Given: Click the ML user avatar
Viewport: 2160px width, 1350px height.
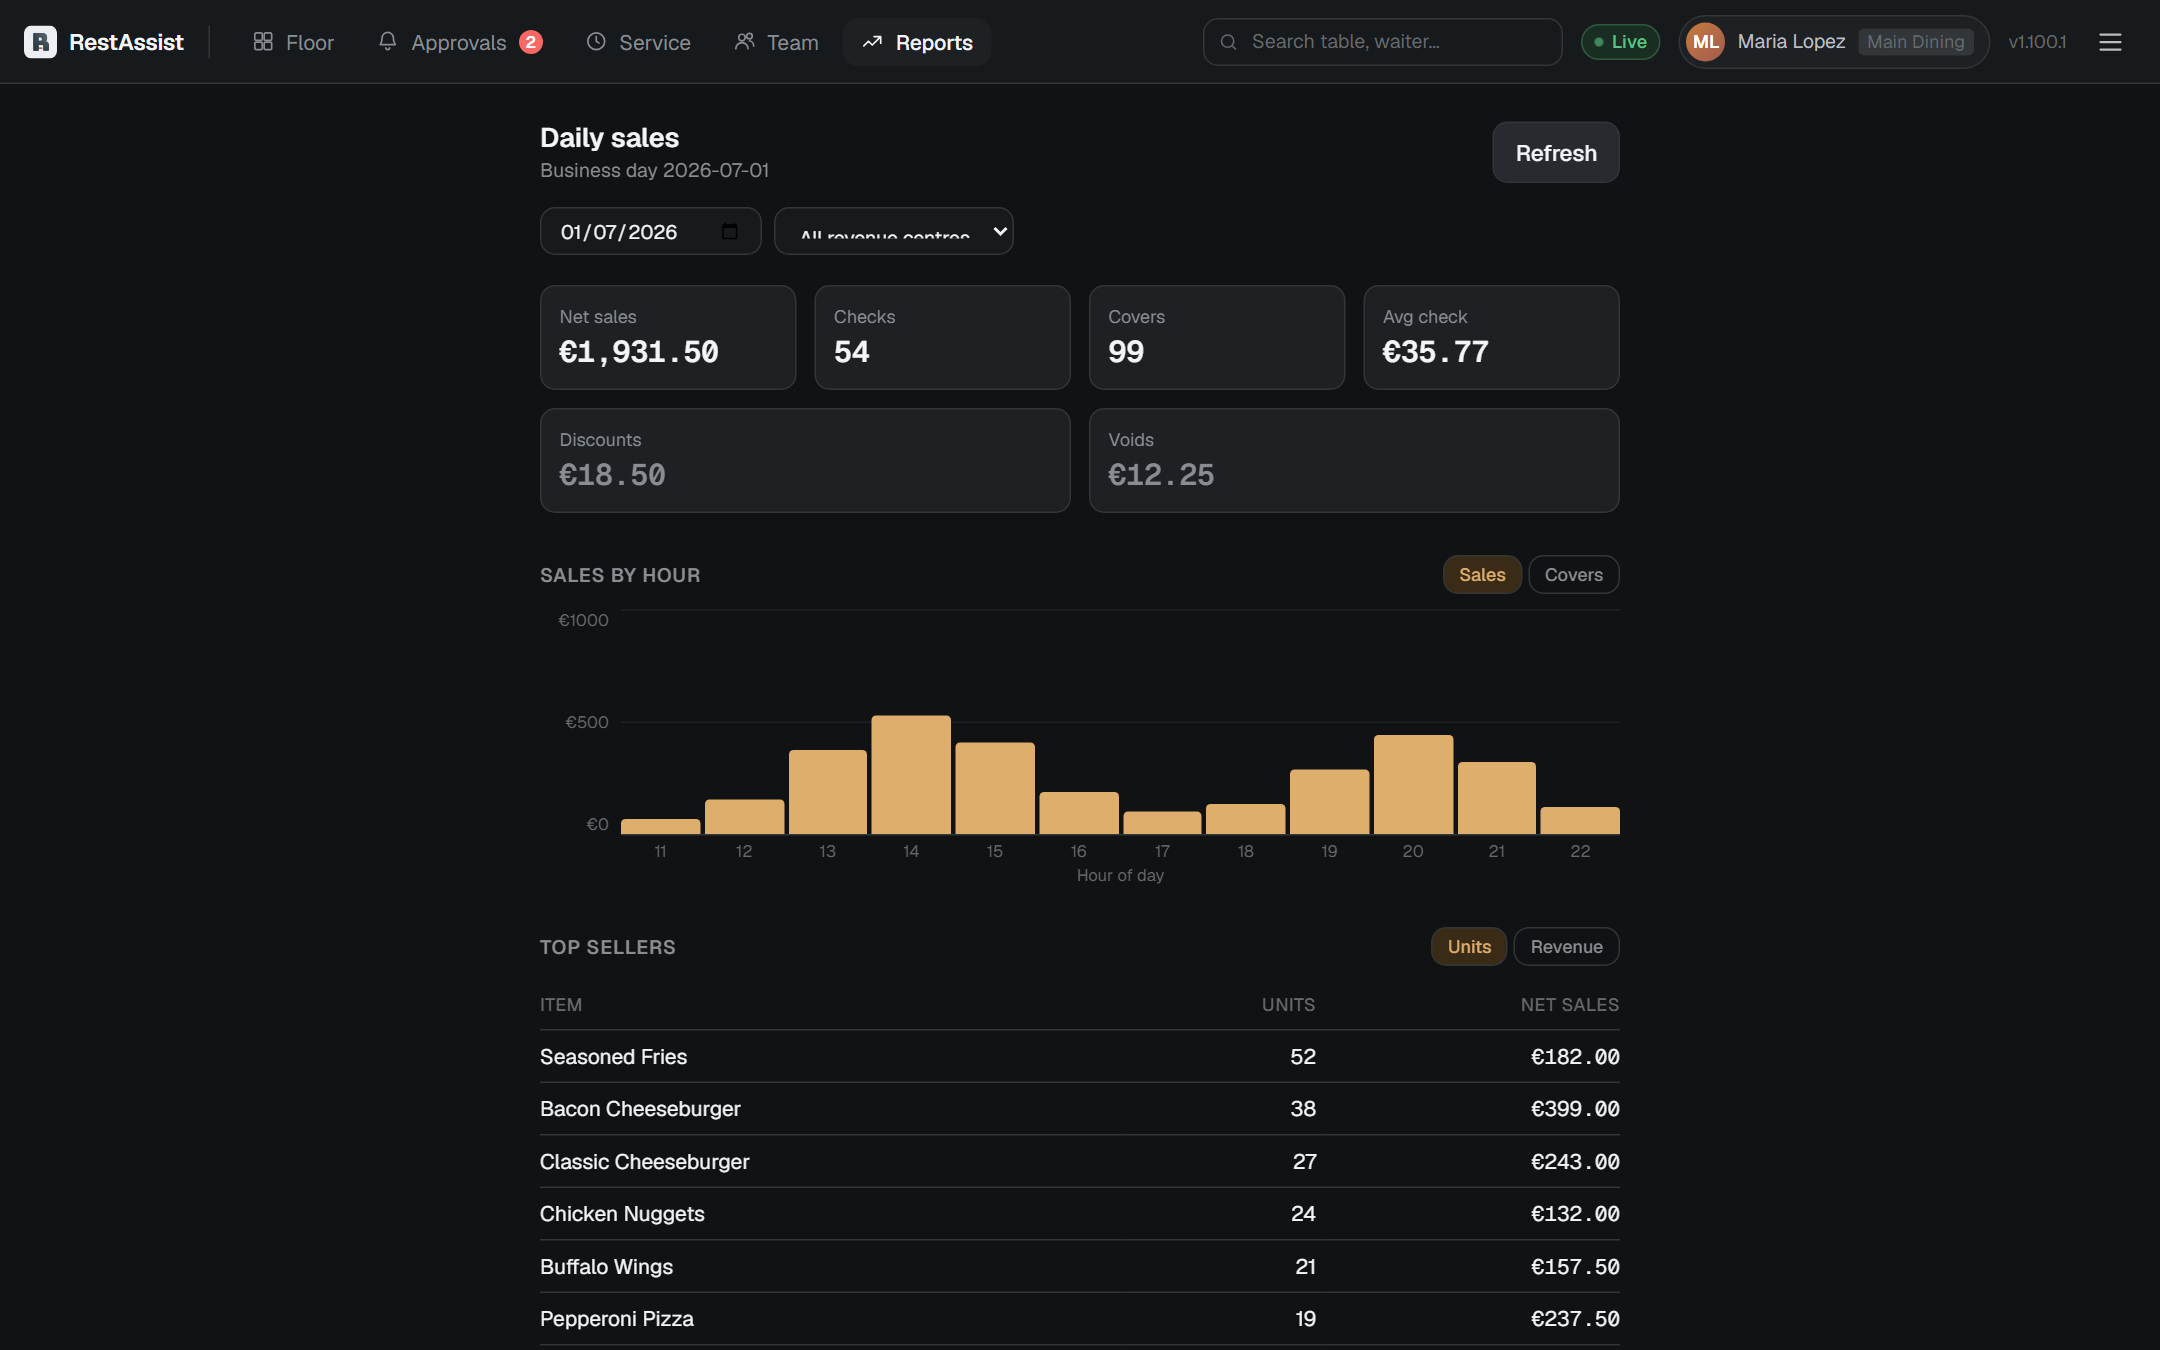Looking at the screenshot, I should point(1706,42).
